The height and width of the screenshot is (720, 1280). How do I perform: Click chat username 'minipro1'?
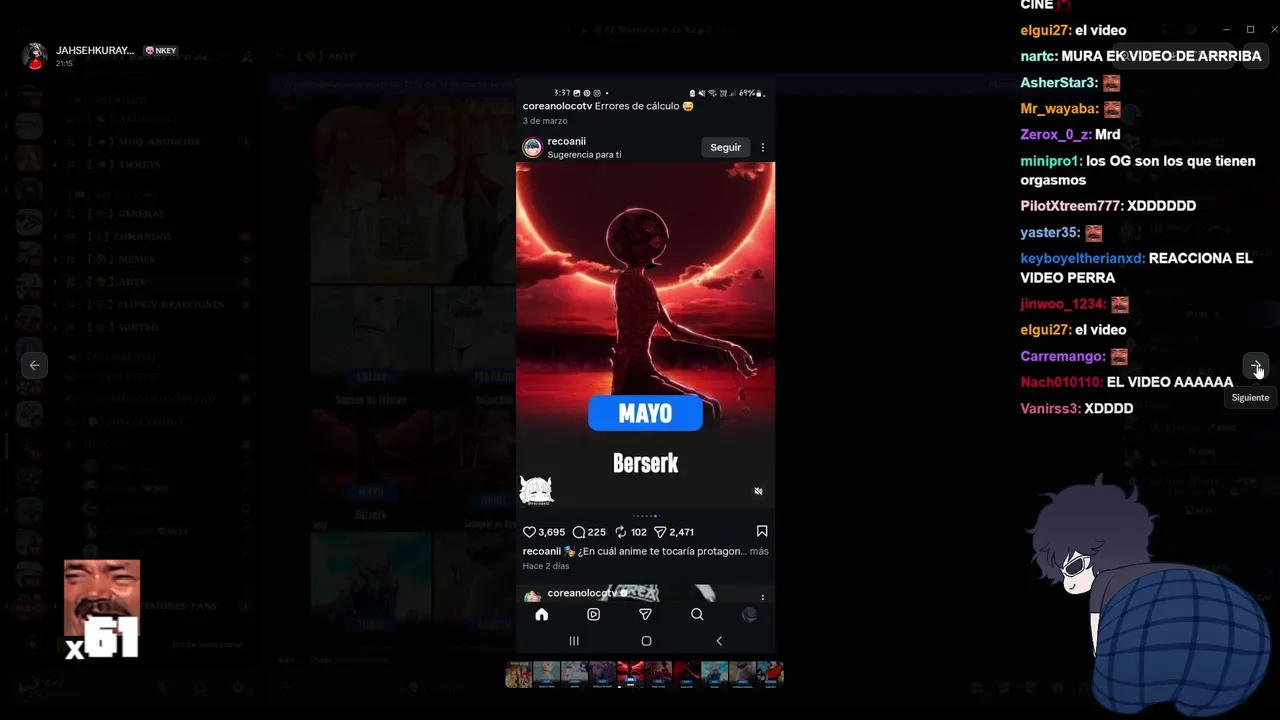tap(1050, 161)
